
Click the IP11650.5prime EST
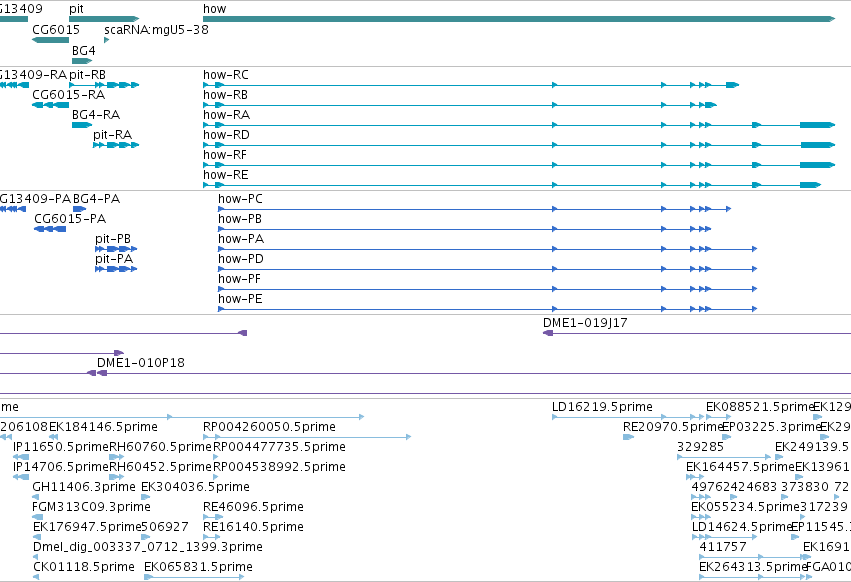point(21,457)
